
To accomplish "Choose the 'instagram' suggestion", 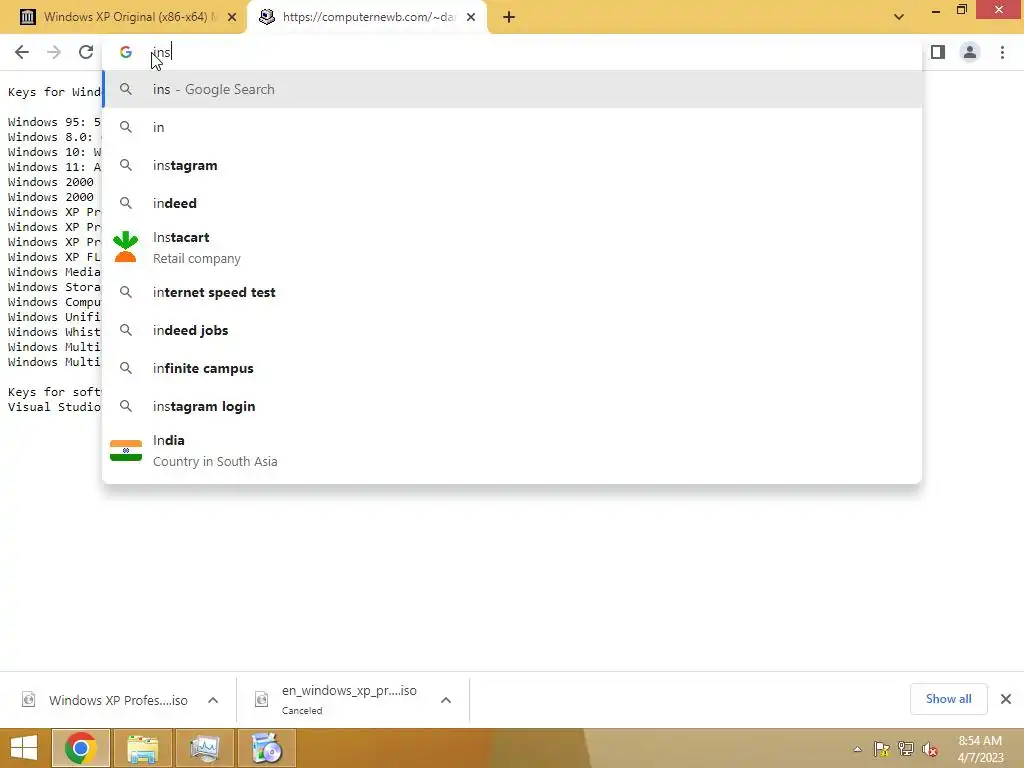I will [x=513, y=165].
